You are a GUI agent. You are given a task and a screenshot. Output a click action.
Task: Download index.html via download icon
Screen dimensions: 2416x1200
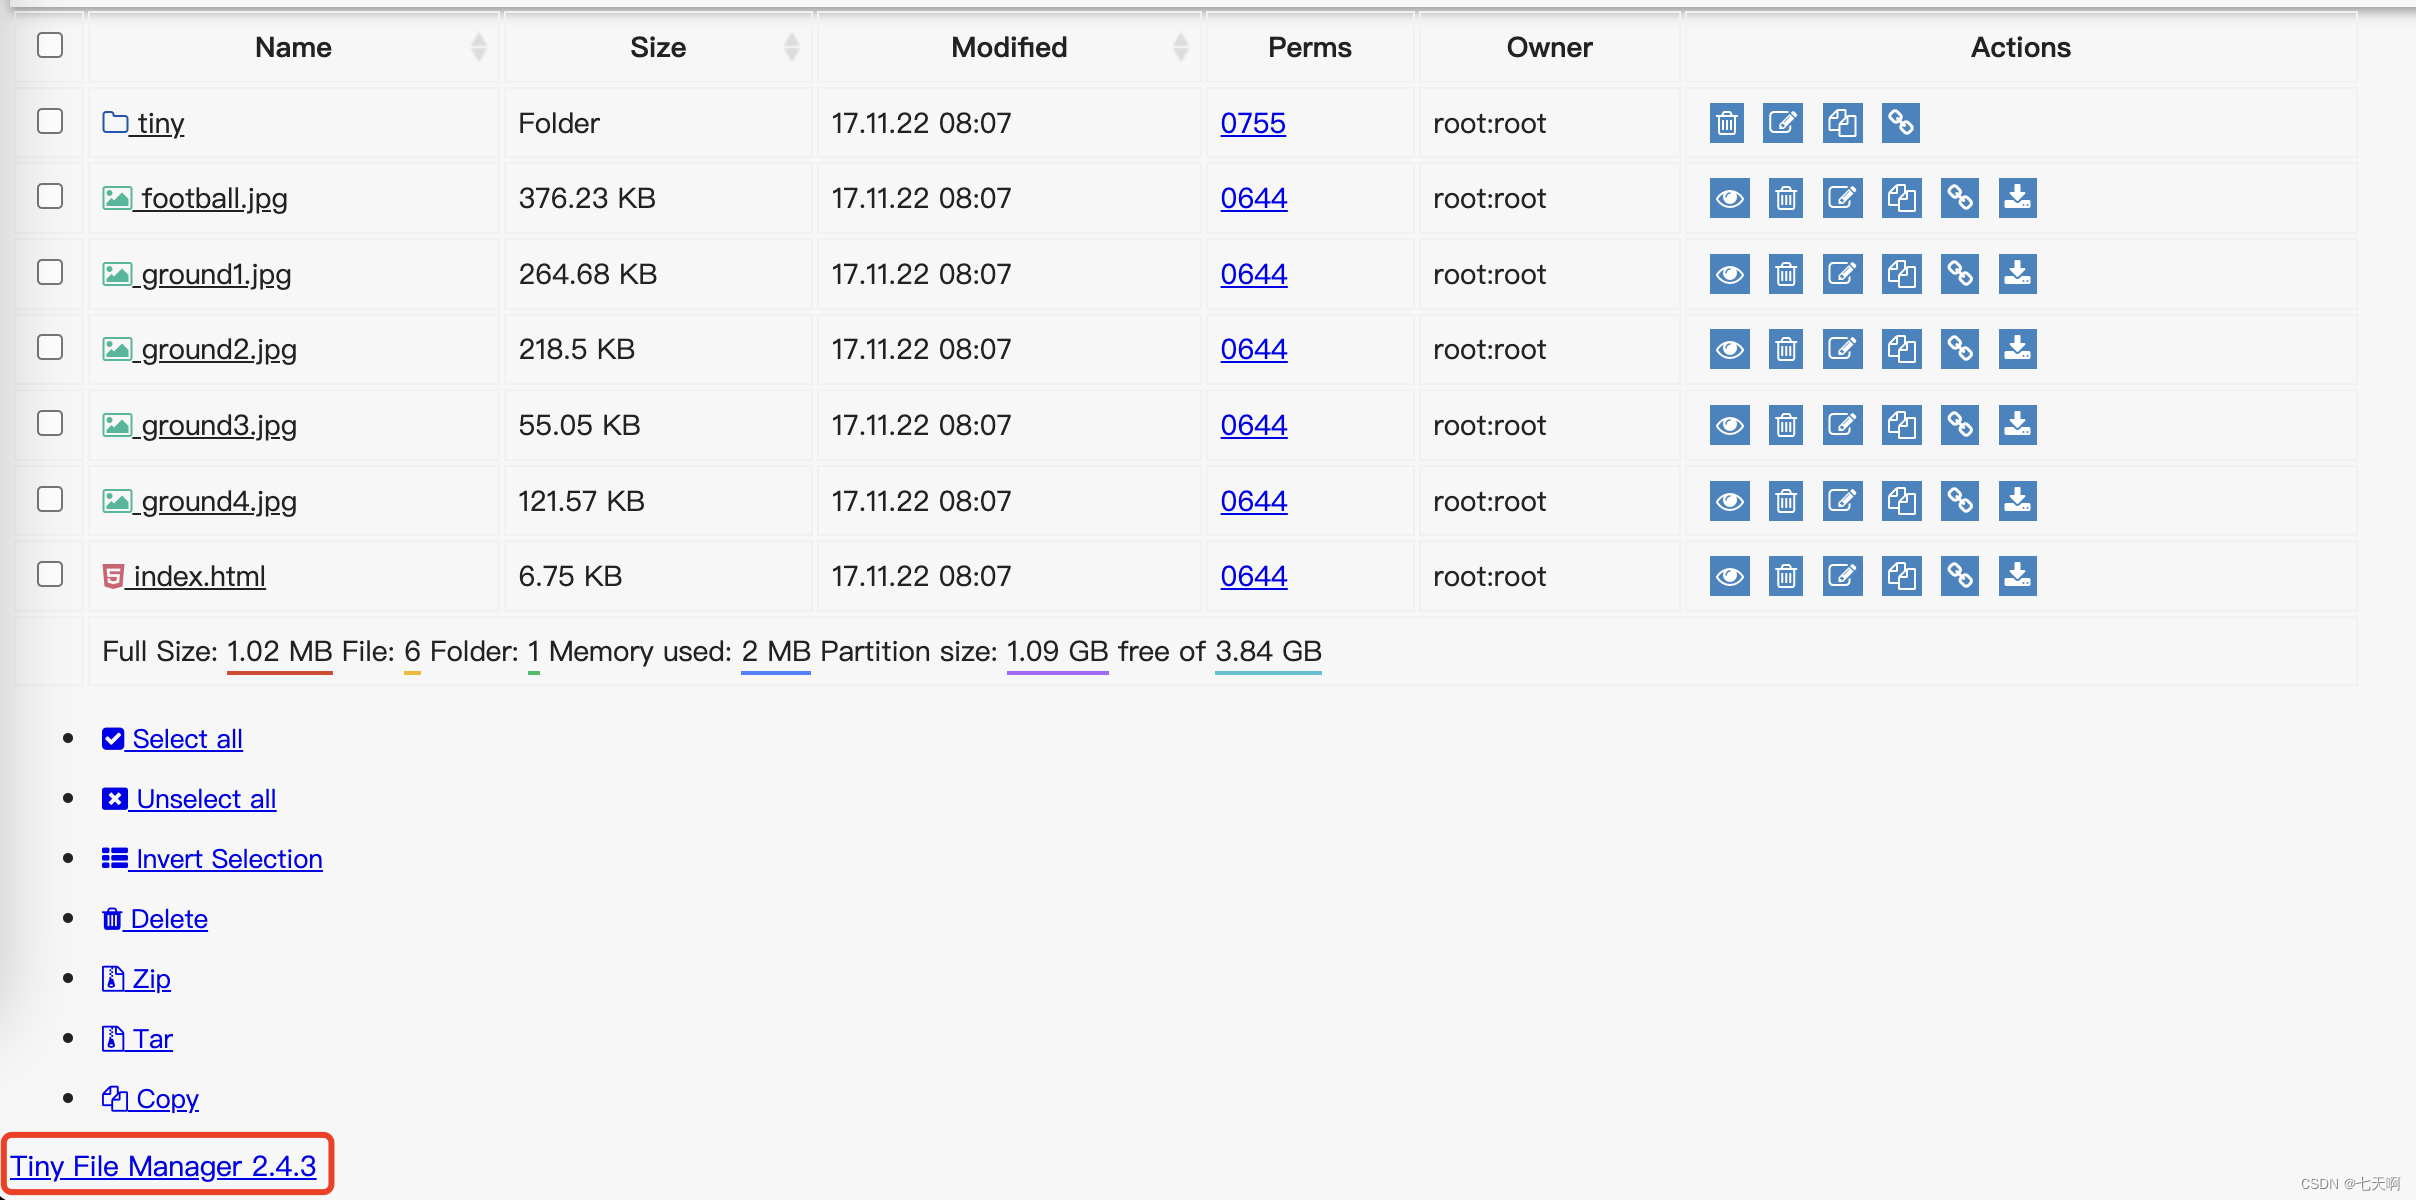2018,577
